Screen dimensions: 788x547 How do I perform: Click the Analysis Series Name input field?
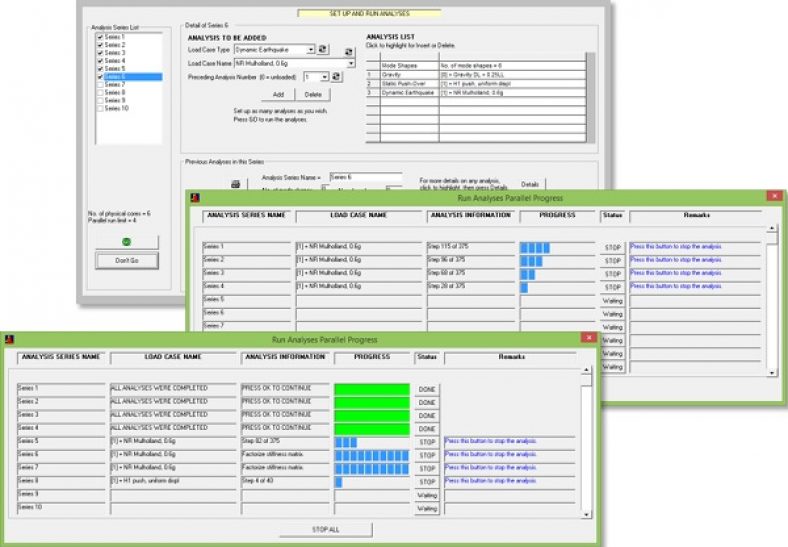[x=366, y=177]
